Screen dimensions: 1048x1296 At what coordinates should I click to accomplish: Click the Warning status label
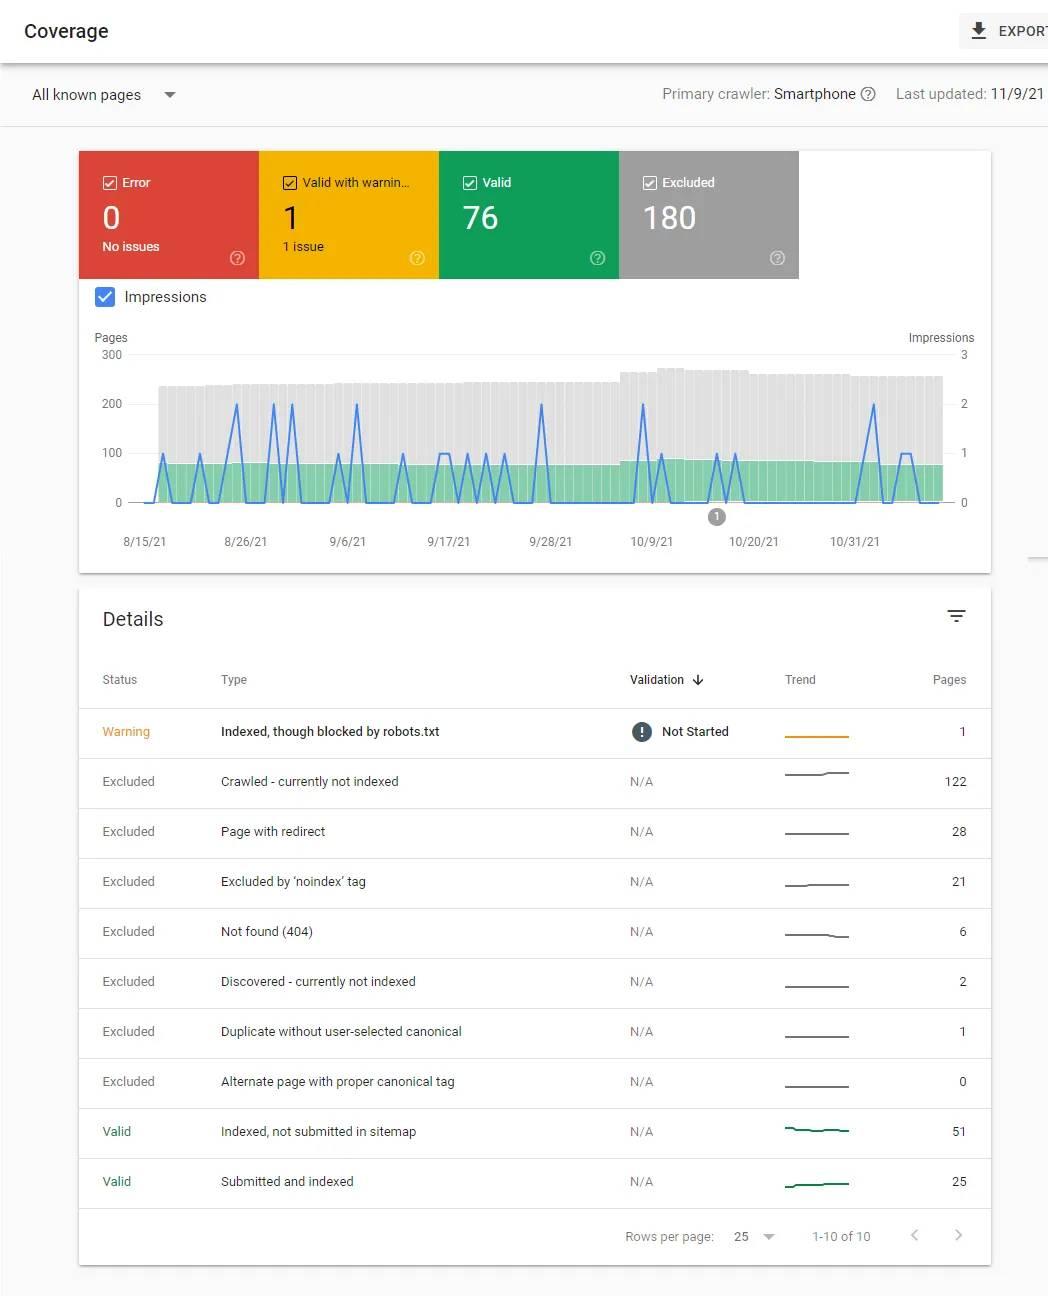[x=126, y=732]
